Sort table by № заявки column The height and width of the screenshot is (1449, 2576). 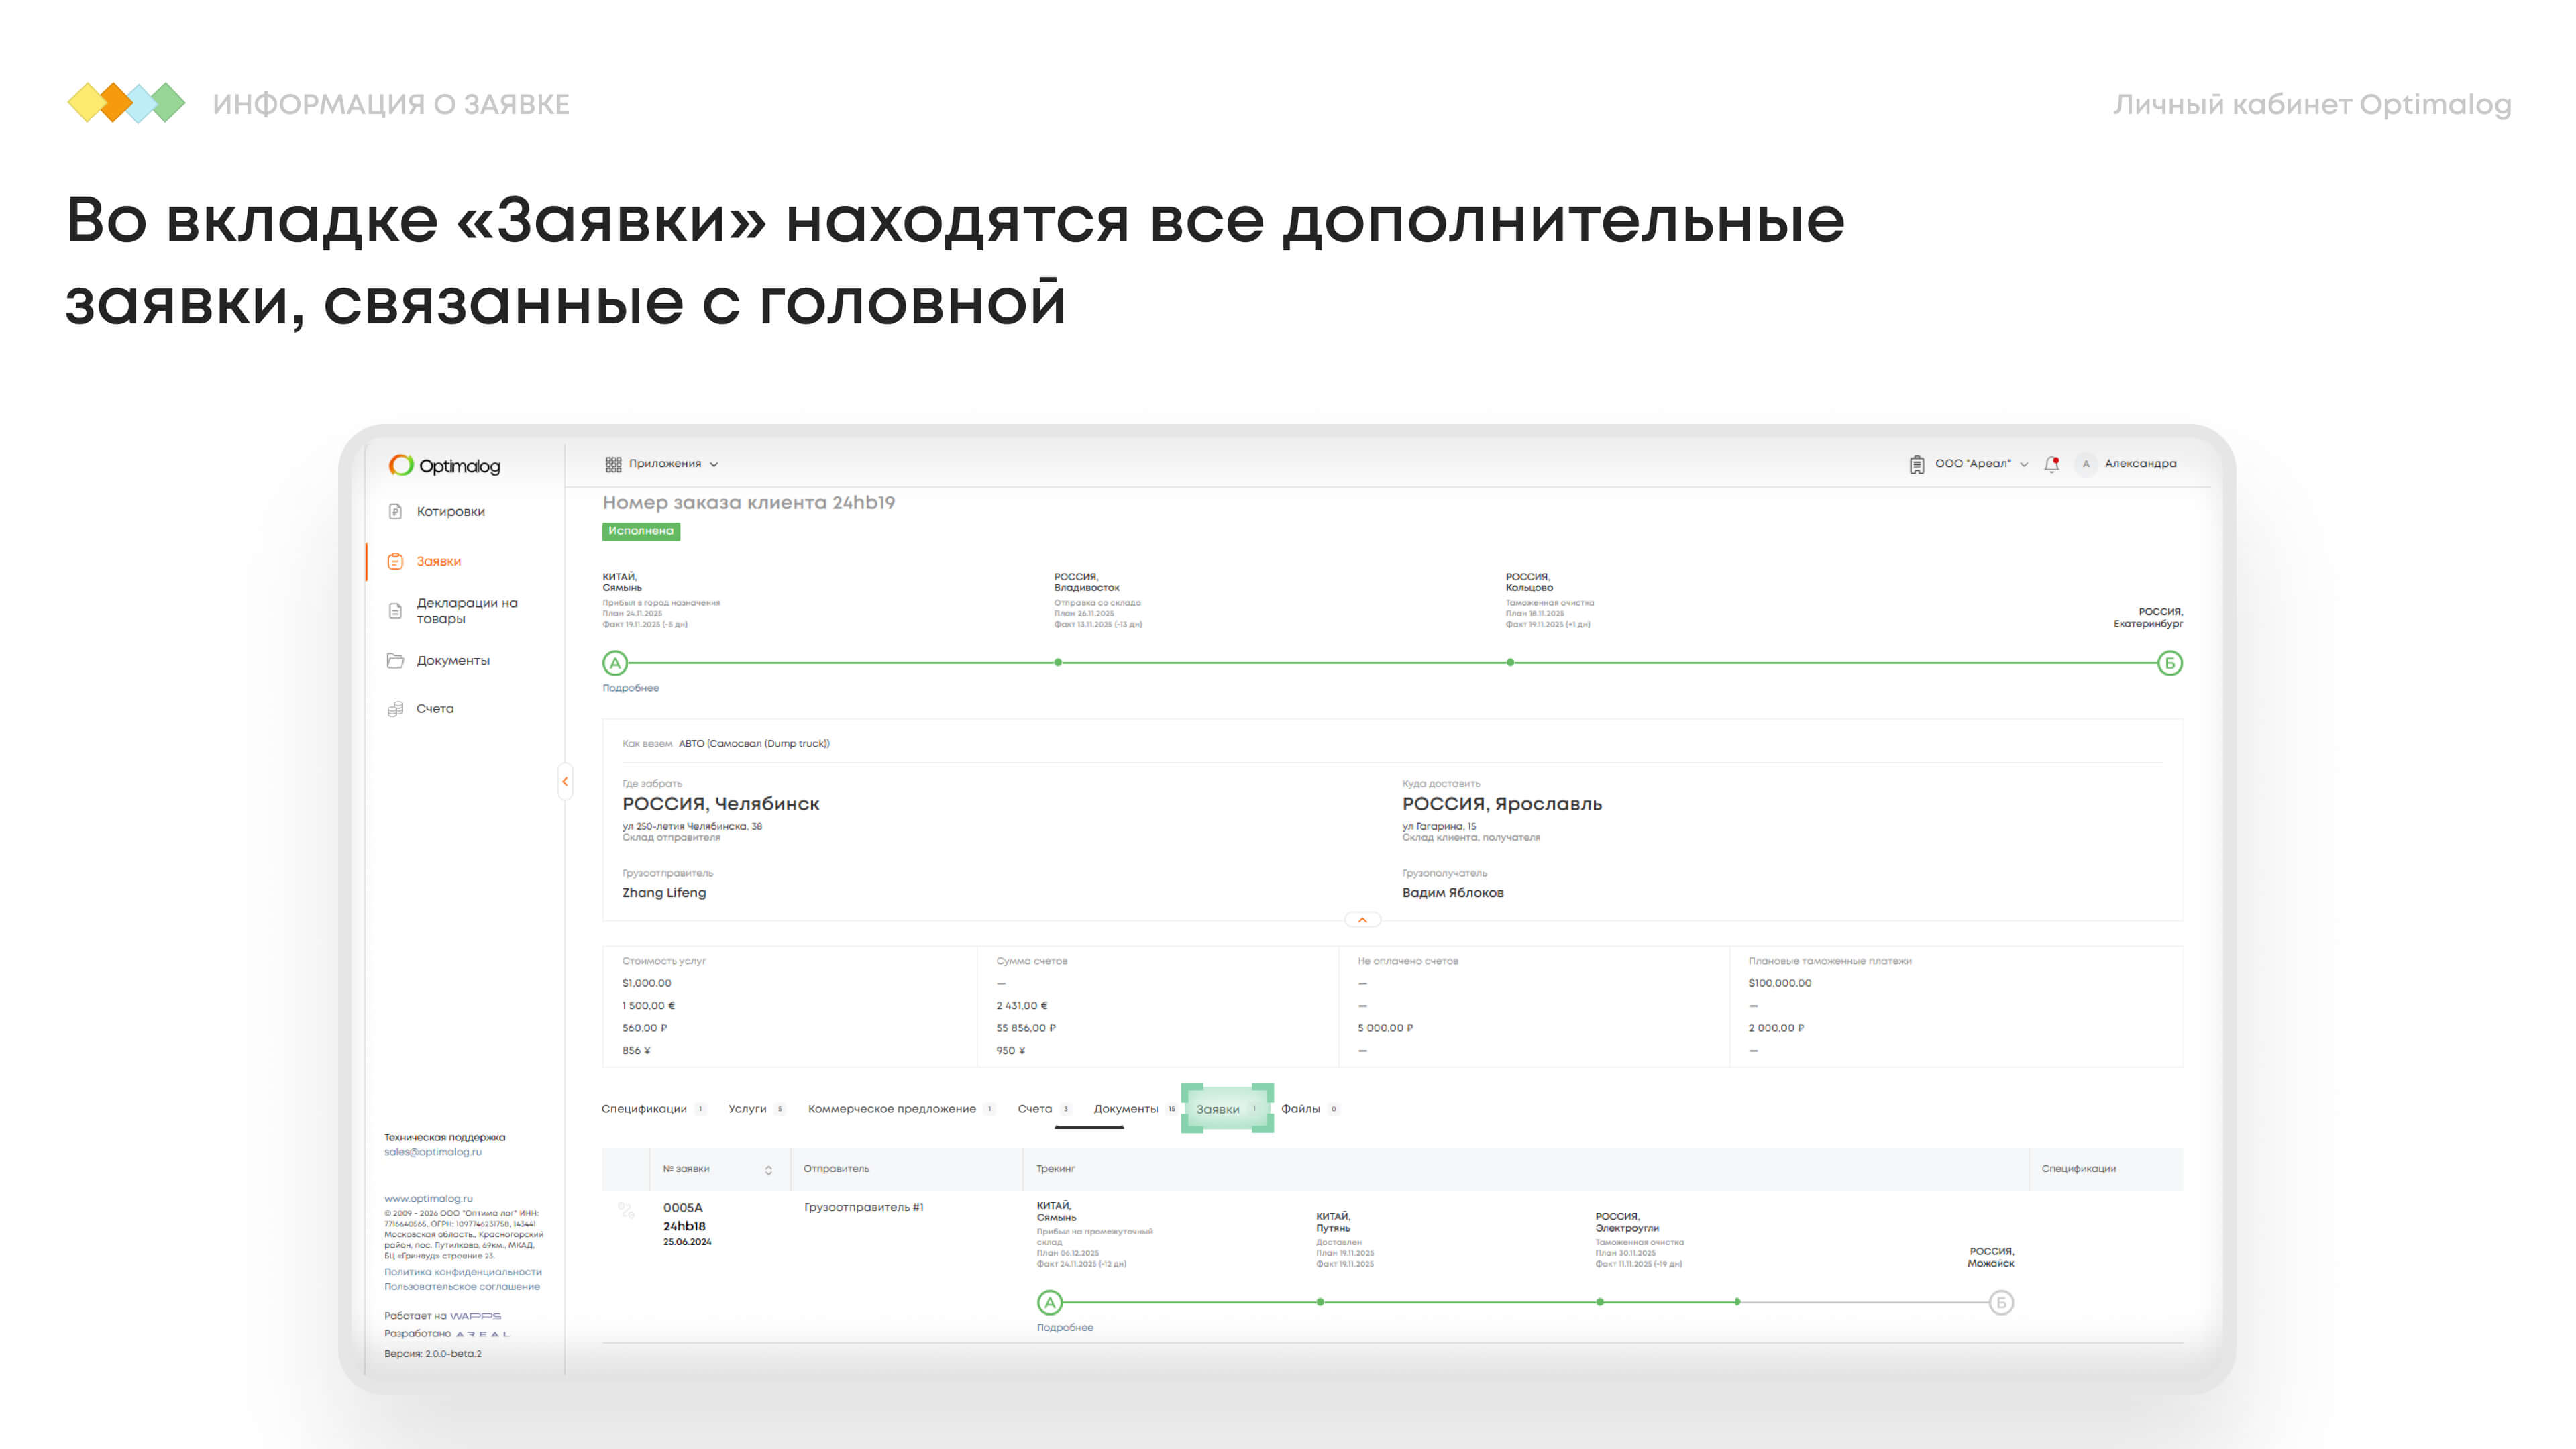[x=768, y=1170]
